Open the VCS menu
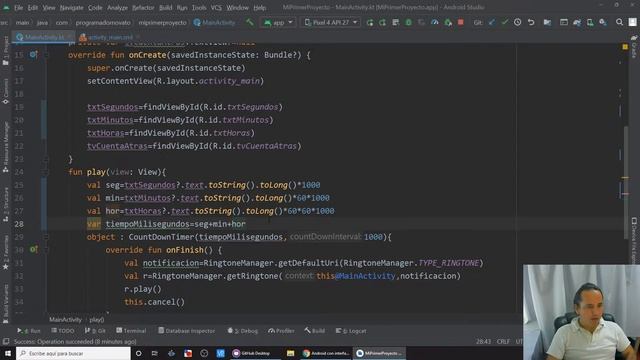The width and height of the screenshot is (640, 360). point(216,7)
